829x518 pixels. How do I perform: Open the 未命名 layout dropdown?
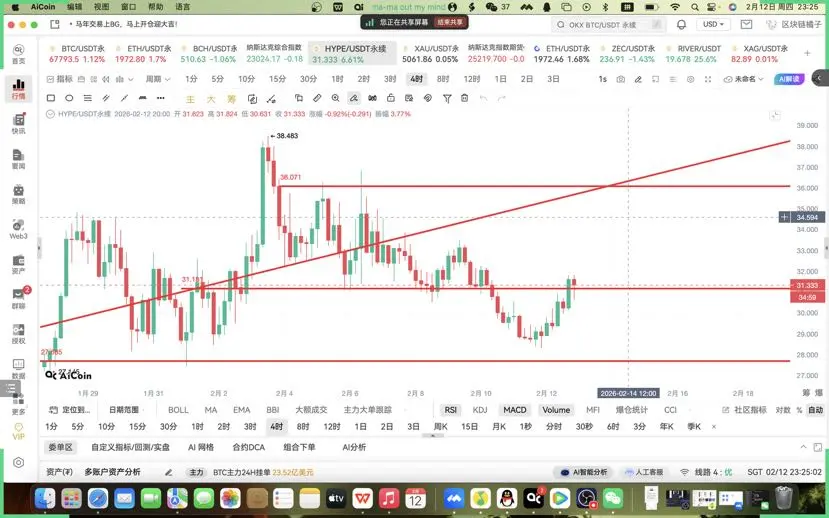click(743, 79)
